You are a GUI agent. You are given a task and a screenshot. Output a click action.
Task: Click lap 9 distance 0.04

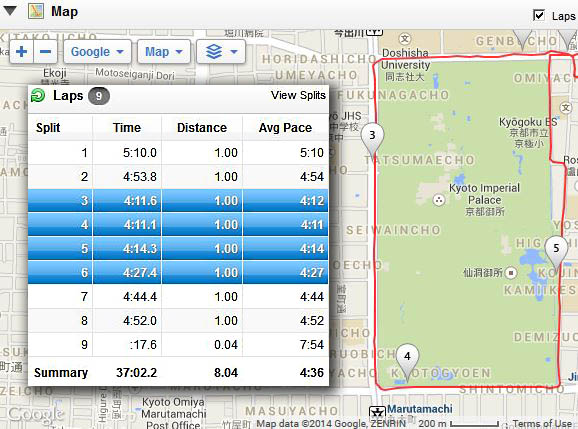tap(226, 345)
